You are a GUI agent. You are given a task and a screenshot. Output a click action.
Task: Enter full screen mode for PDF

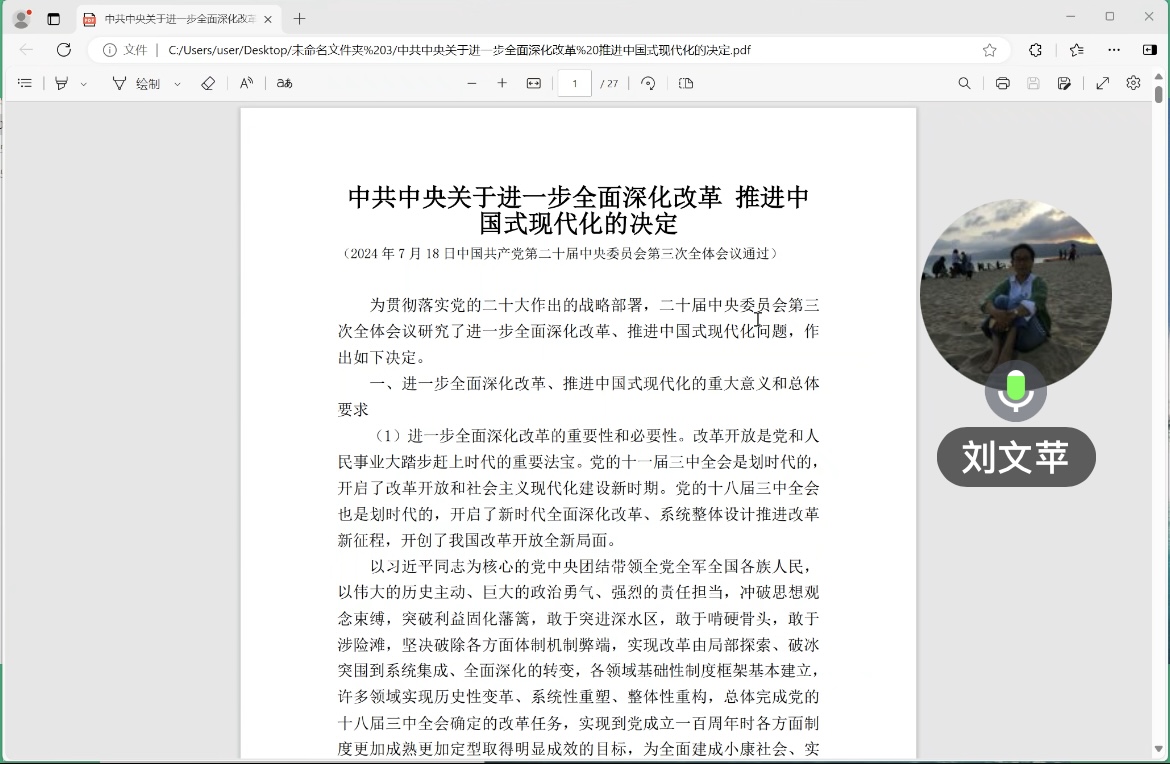point(1102,84)
